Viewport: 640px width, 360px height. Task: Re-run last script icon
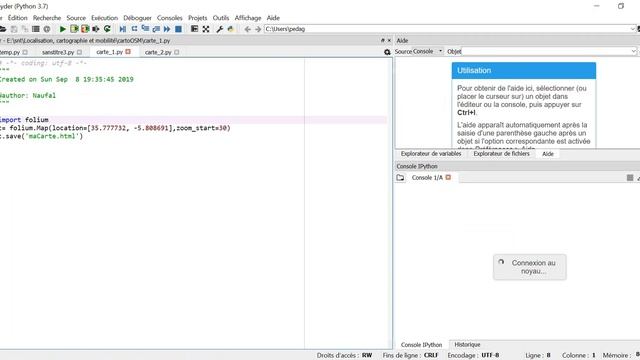click(107, 29)
